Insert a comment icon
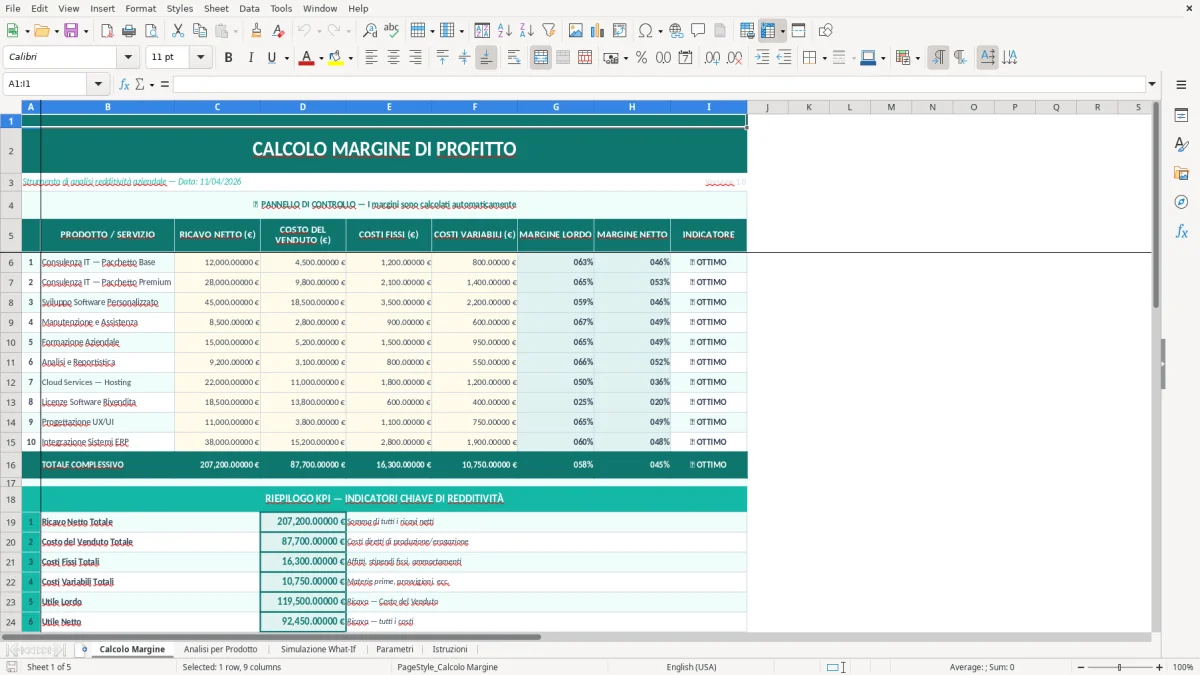The image size is (1200, 675). 698,31
